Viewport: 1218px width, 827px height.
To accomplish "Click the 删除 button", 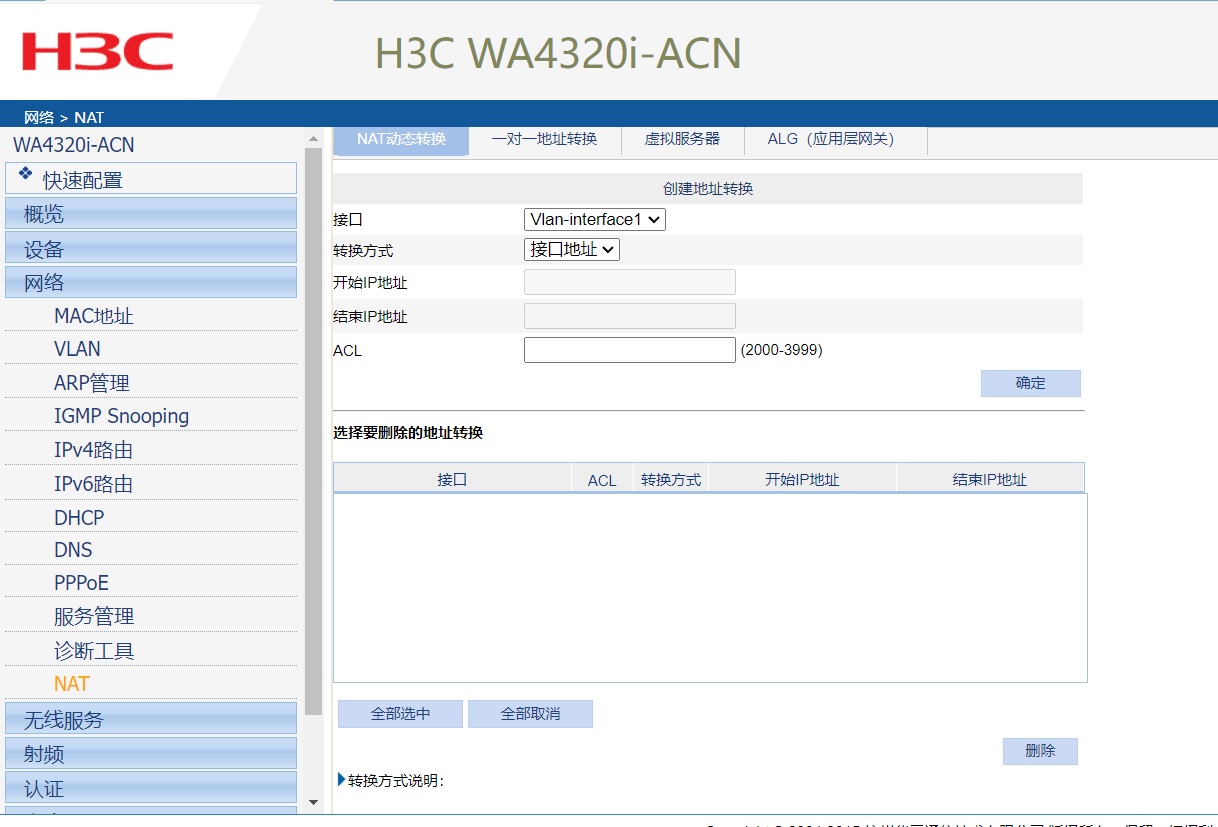I will pos(1040,751).
